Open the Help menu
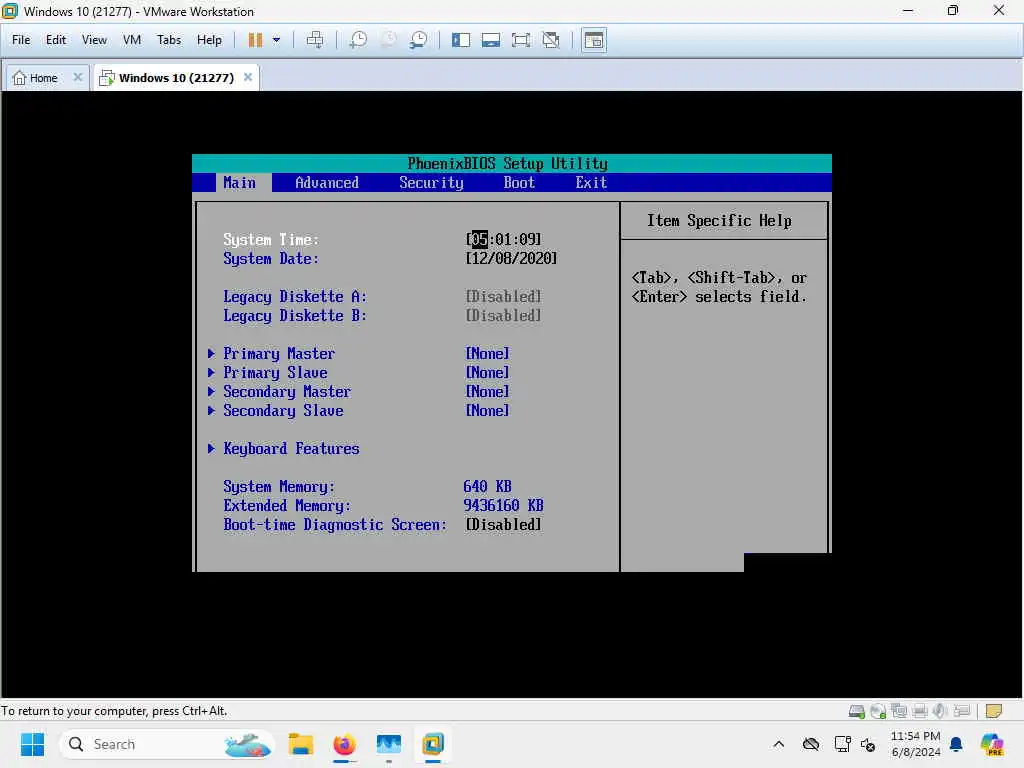The height and width of the screenshot is (768, 1024). point(209,40)
